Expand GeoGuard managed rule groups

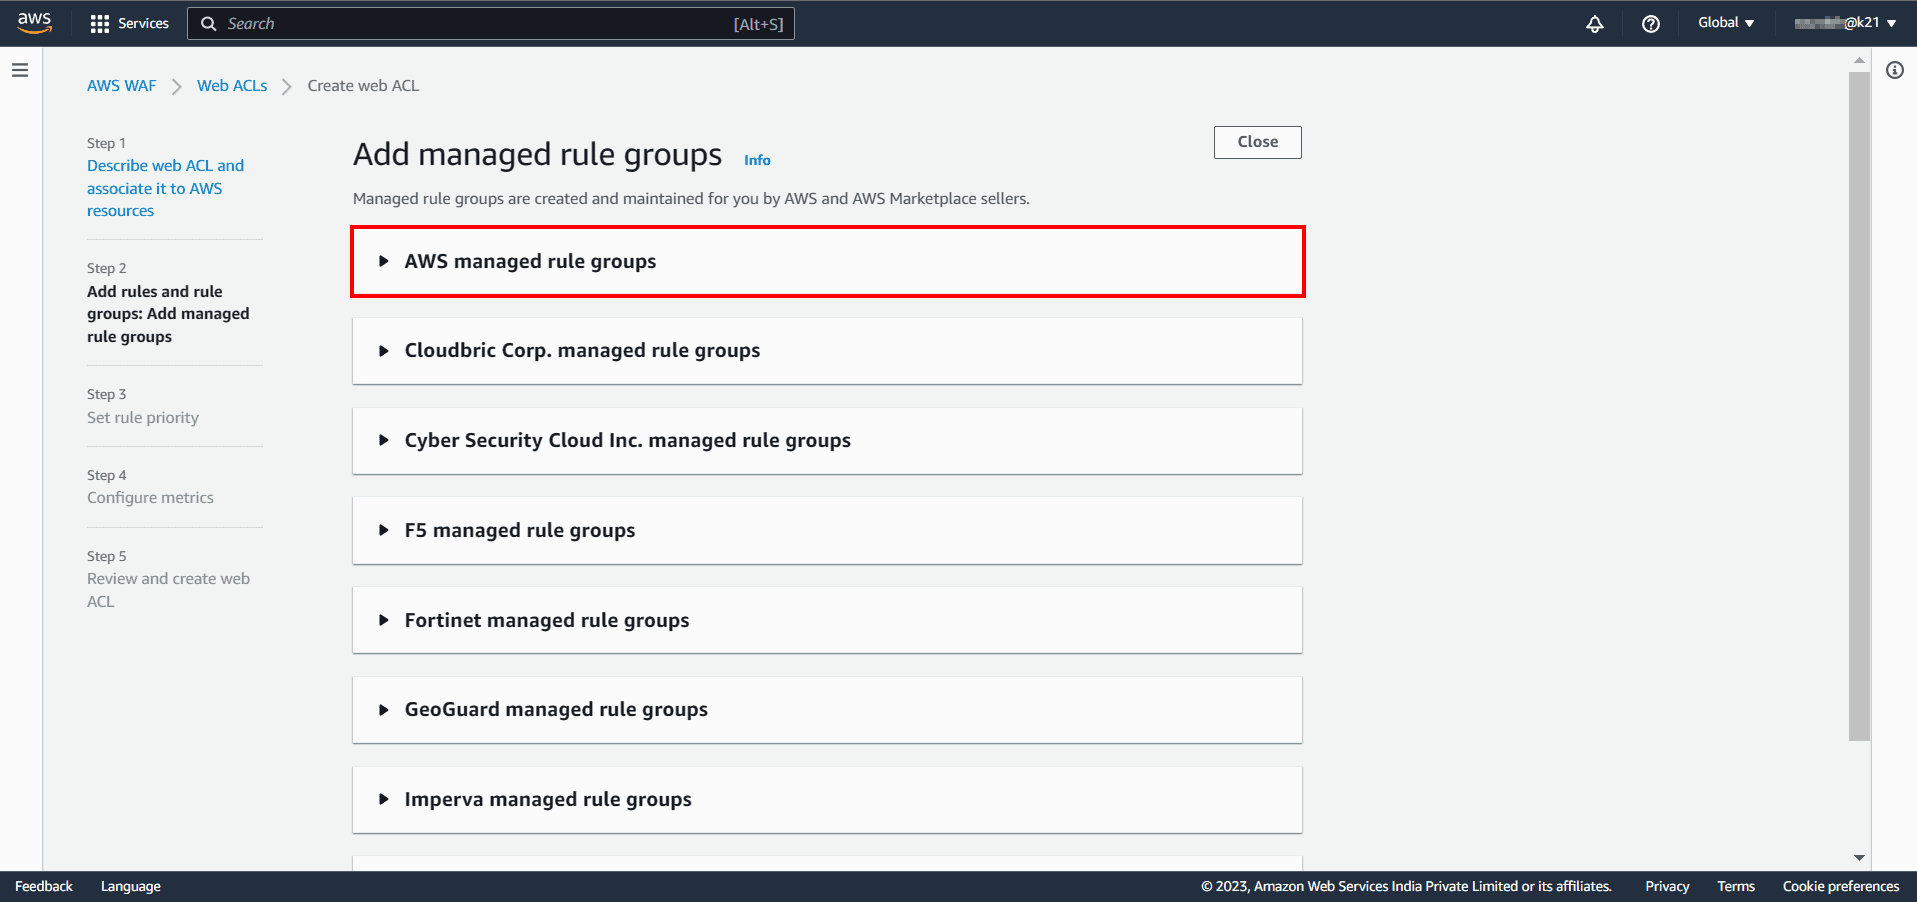[x=555, y=710]
